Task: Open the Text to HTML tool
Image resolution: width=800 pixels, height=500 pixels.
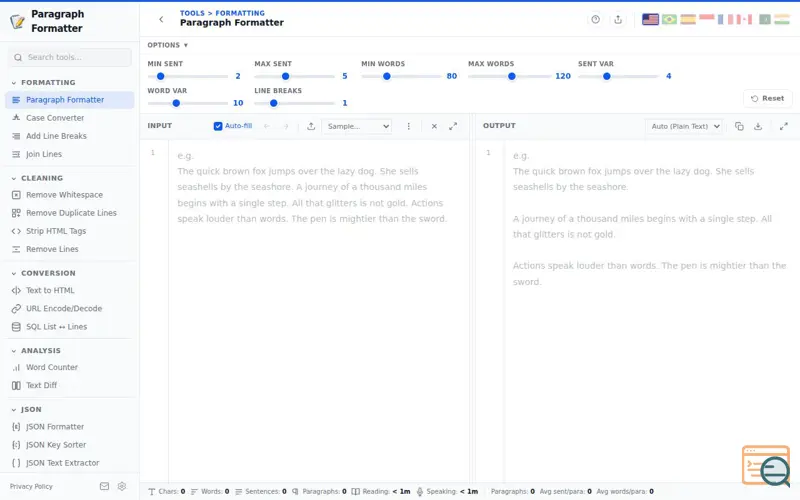Action: (69, 290)
